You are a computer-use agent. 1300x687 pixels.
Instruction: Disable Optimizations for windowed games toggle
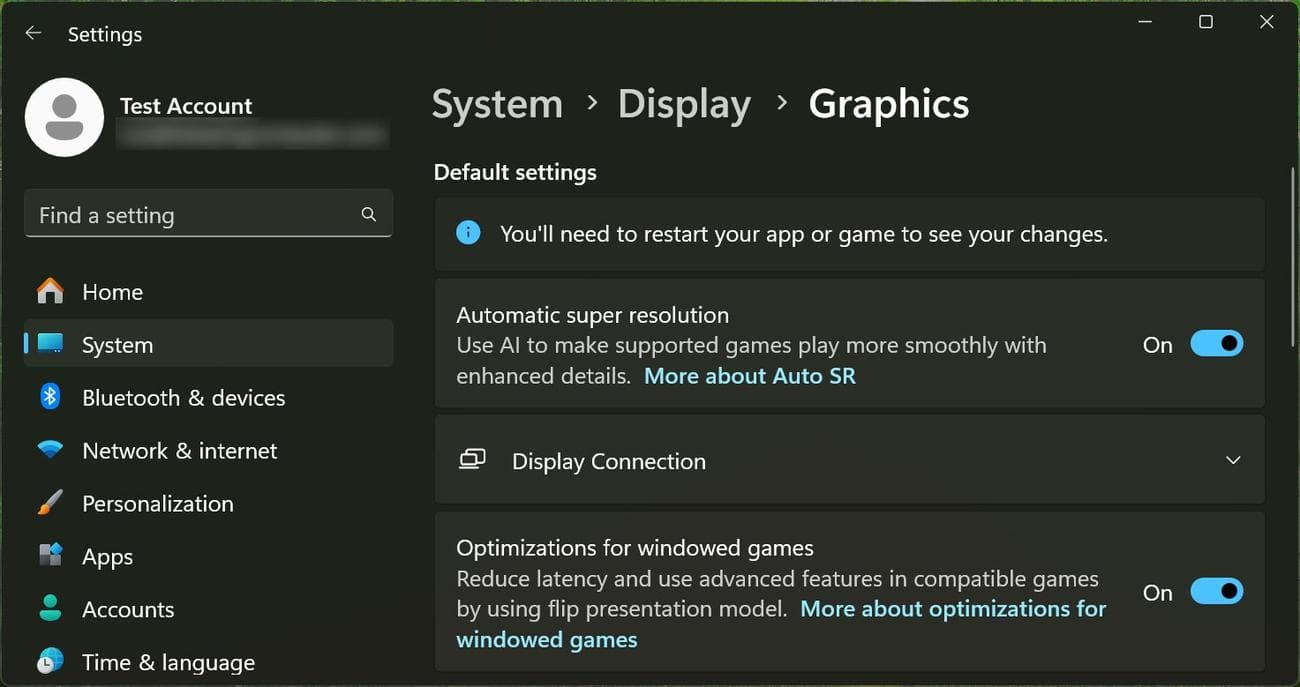1216,592
